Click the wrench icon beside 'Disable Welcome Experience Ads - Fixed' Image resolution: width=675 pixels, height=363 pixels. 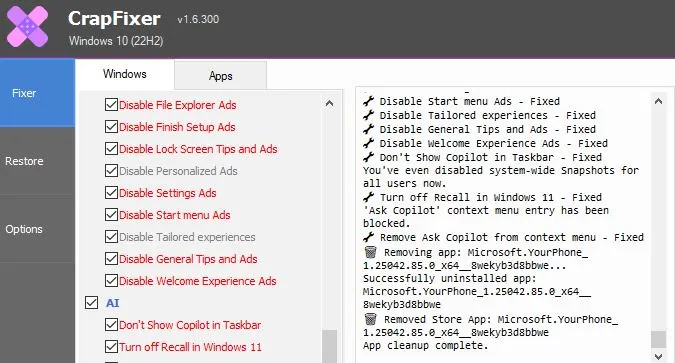368,143
